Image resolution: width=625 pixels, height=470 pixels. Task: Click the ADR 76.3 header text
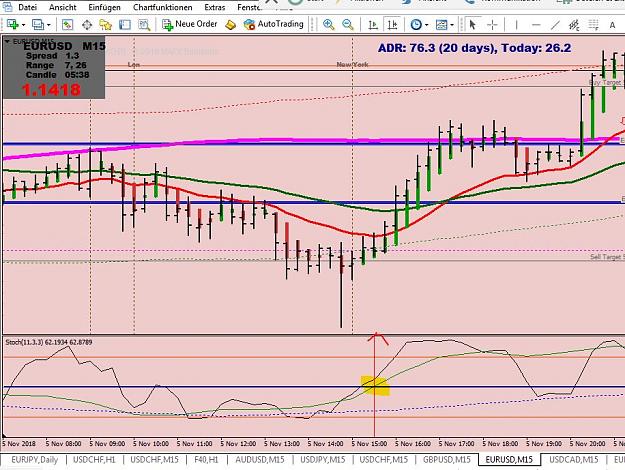point(474,48)
